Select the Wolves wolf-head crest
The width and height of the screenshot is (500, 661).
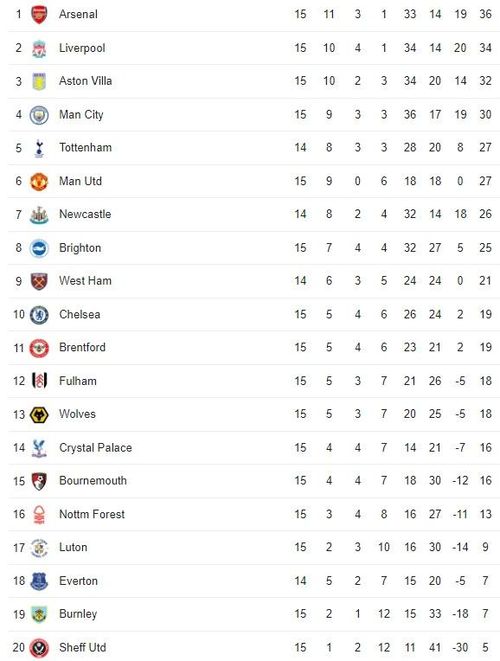coord(39,415)
